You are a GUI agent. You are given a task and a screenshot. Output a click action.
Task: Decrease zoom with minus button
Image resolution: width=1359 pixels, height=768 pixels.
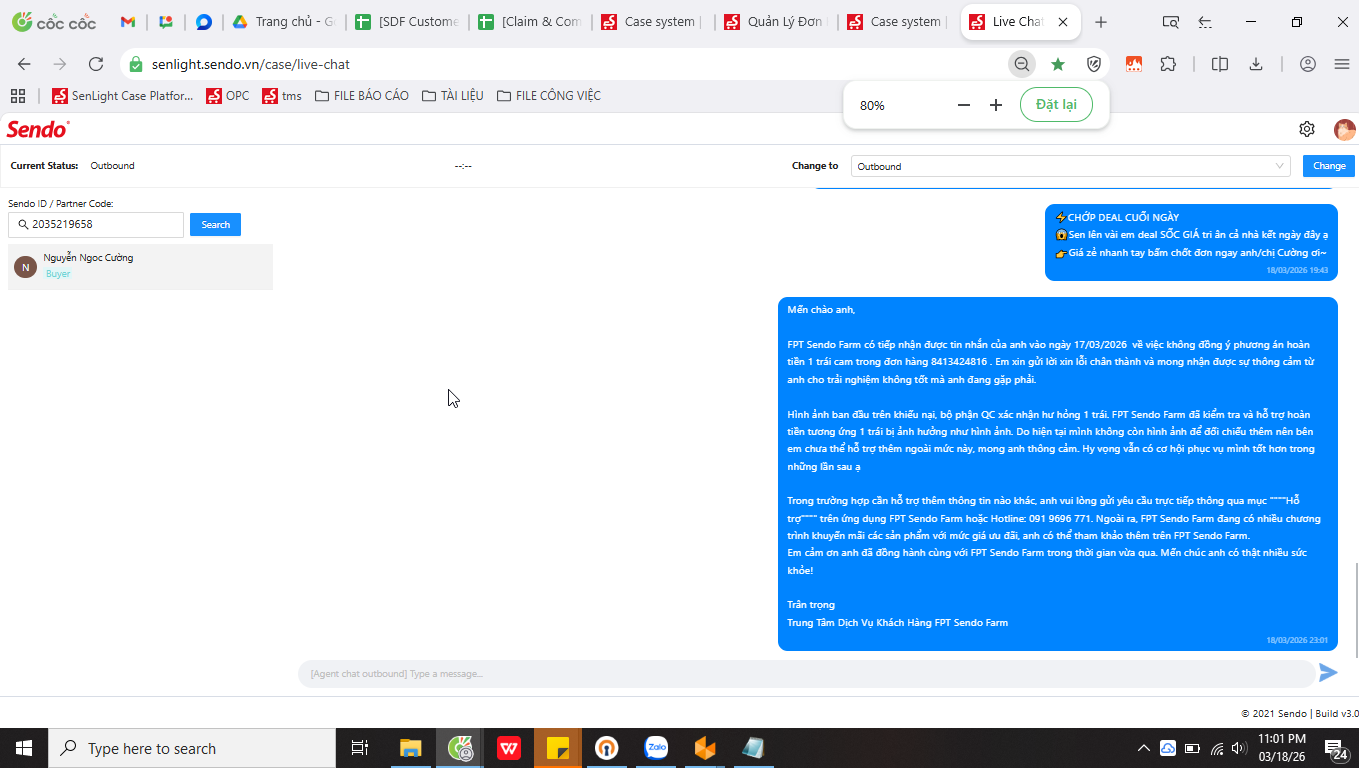[964, 105]
